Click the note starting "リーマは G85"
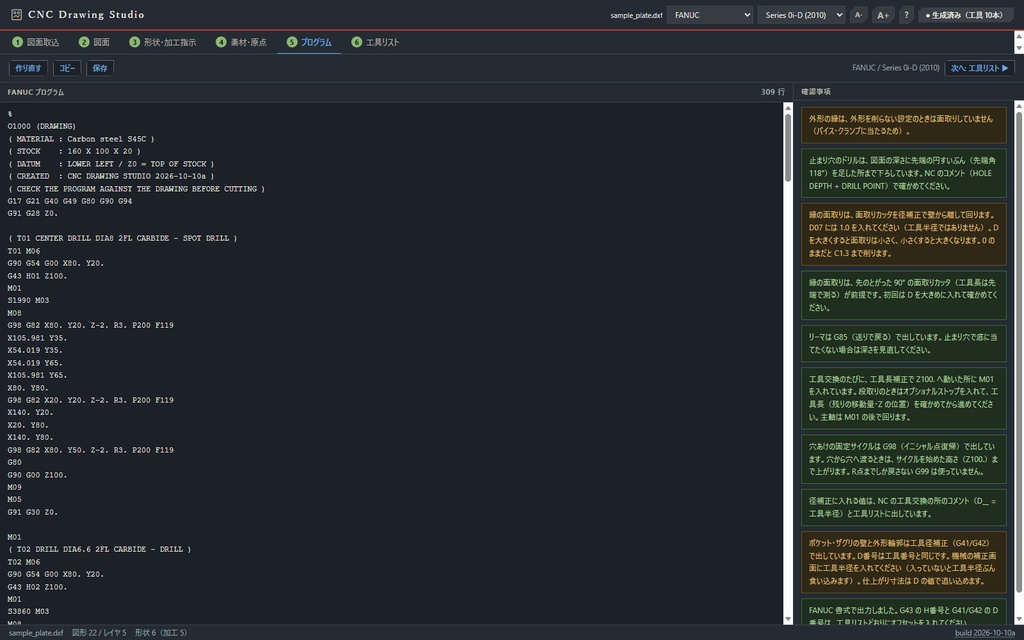 pyautogui.click(x=904, y=344)
